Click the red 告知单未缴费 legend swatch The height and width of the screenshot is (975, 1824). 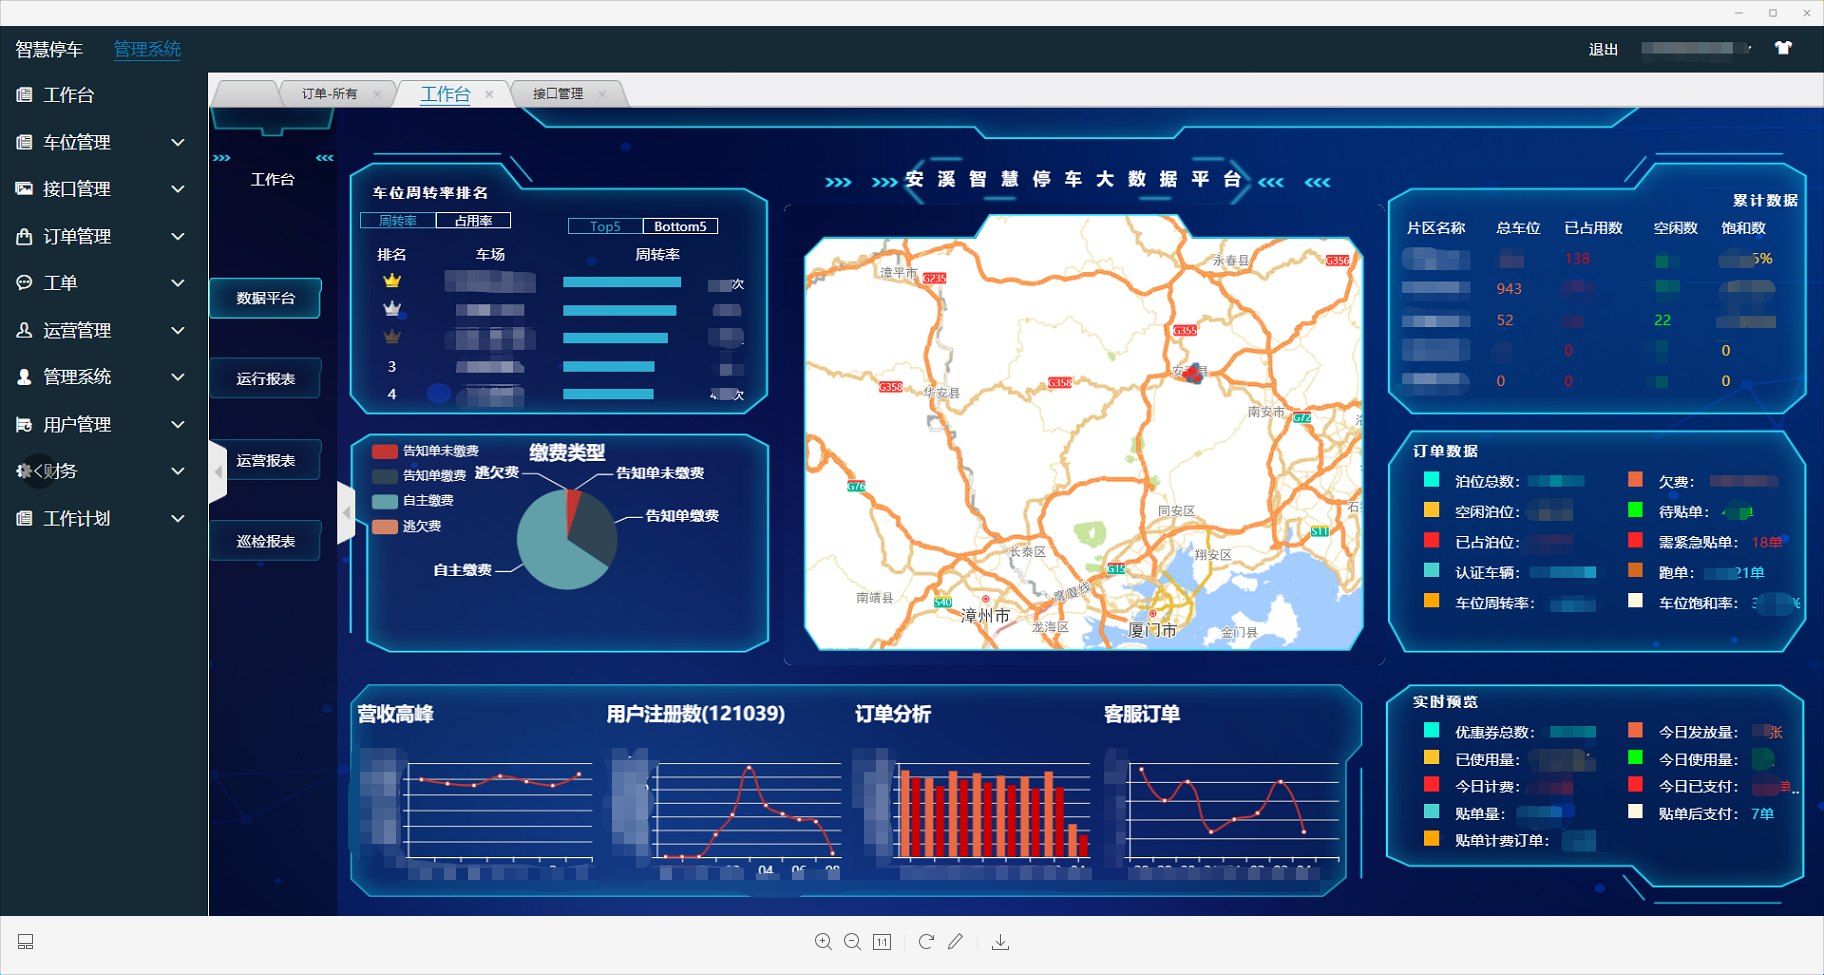[385, 452]
